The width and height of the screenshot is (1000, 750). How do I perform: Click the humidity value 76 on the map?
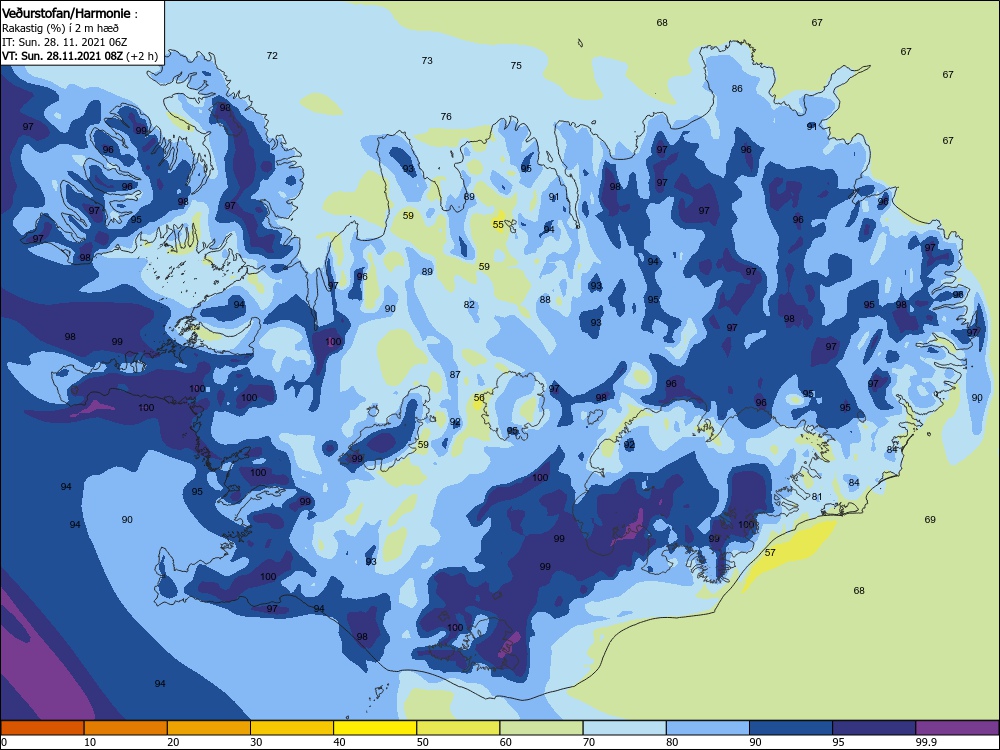446,117
